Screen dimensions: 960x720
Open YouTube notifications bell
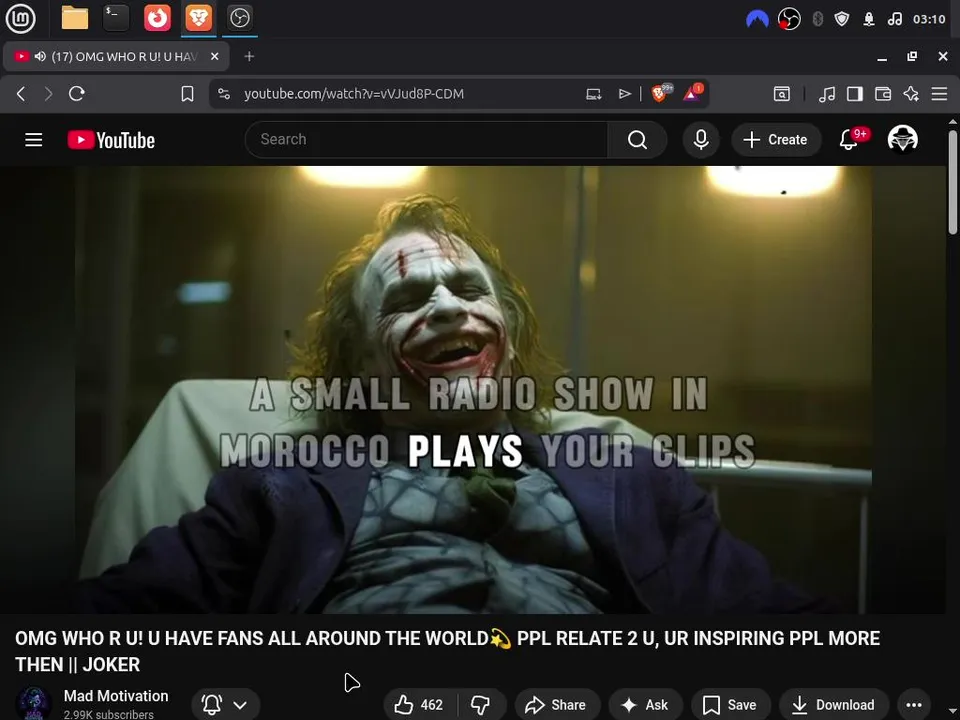849,140
